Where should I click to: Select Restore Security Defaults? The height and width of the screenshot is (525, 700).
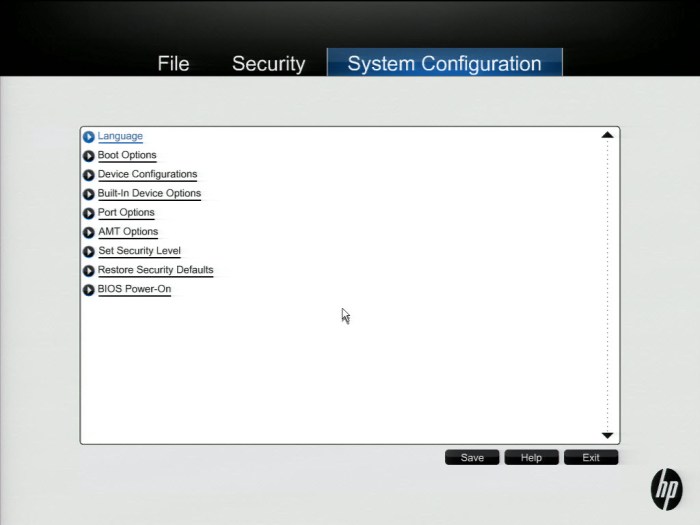tap(155, 270)
